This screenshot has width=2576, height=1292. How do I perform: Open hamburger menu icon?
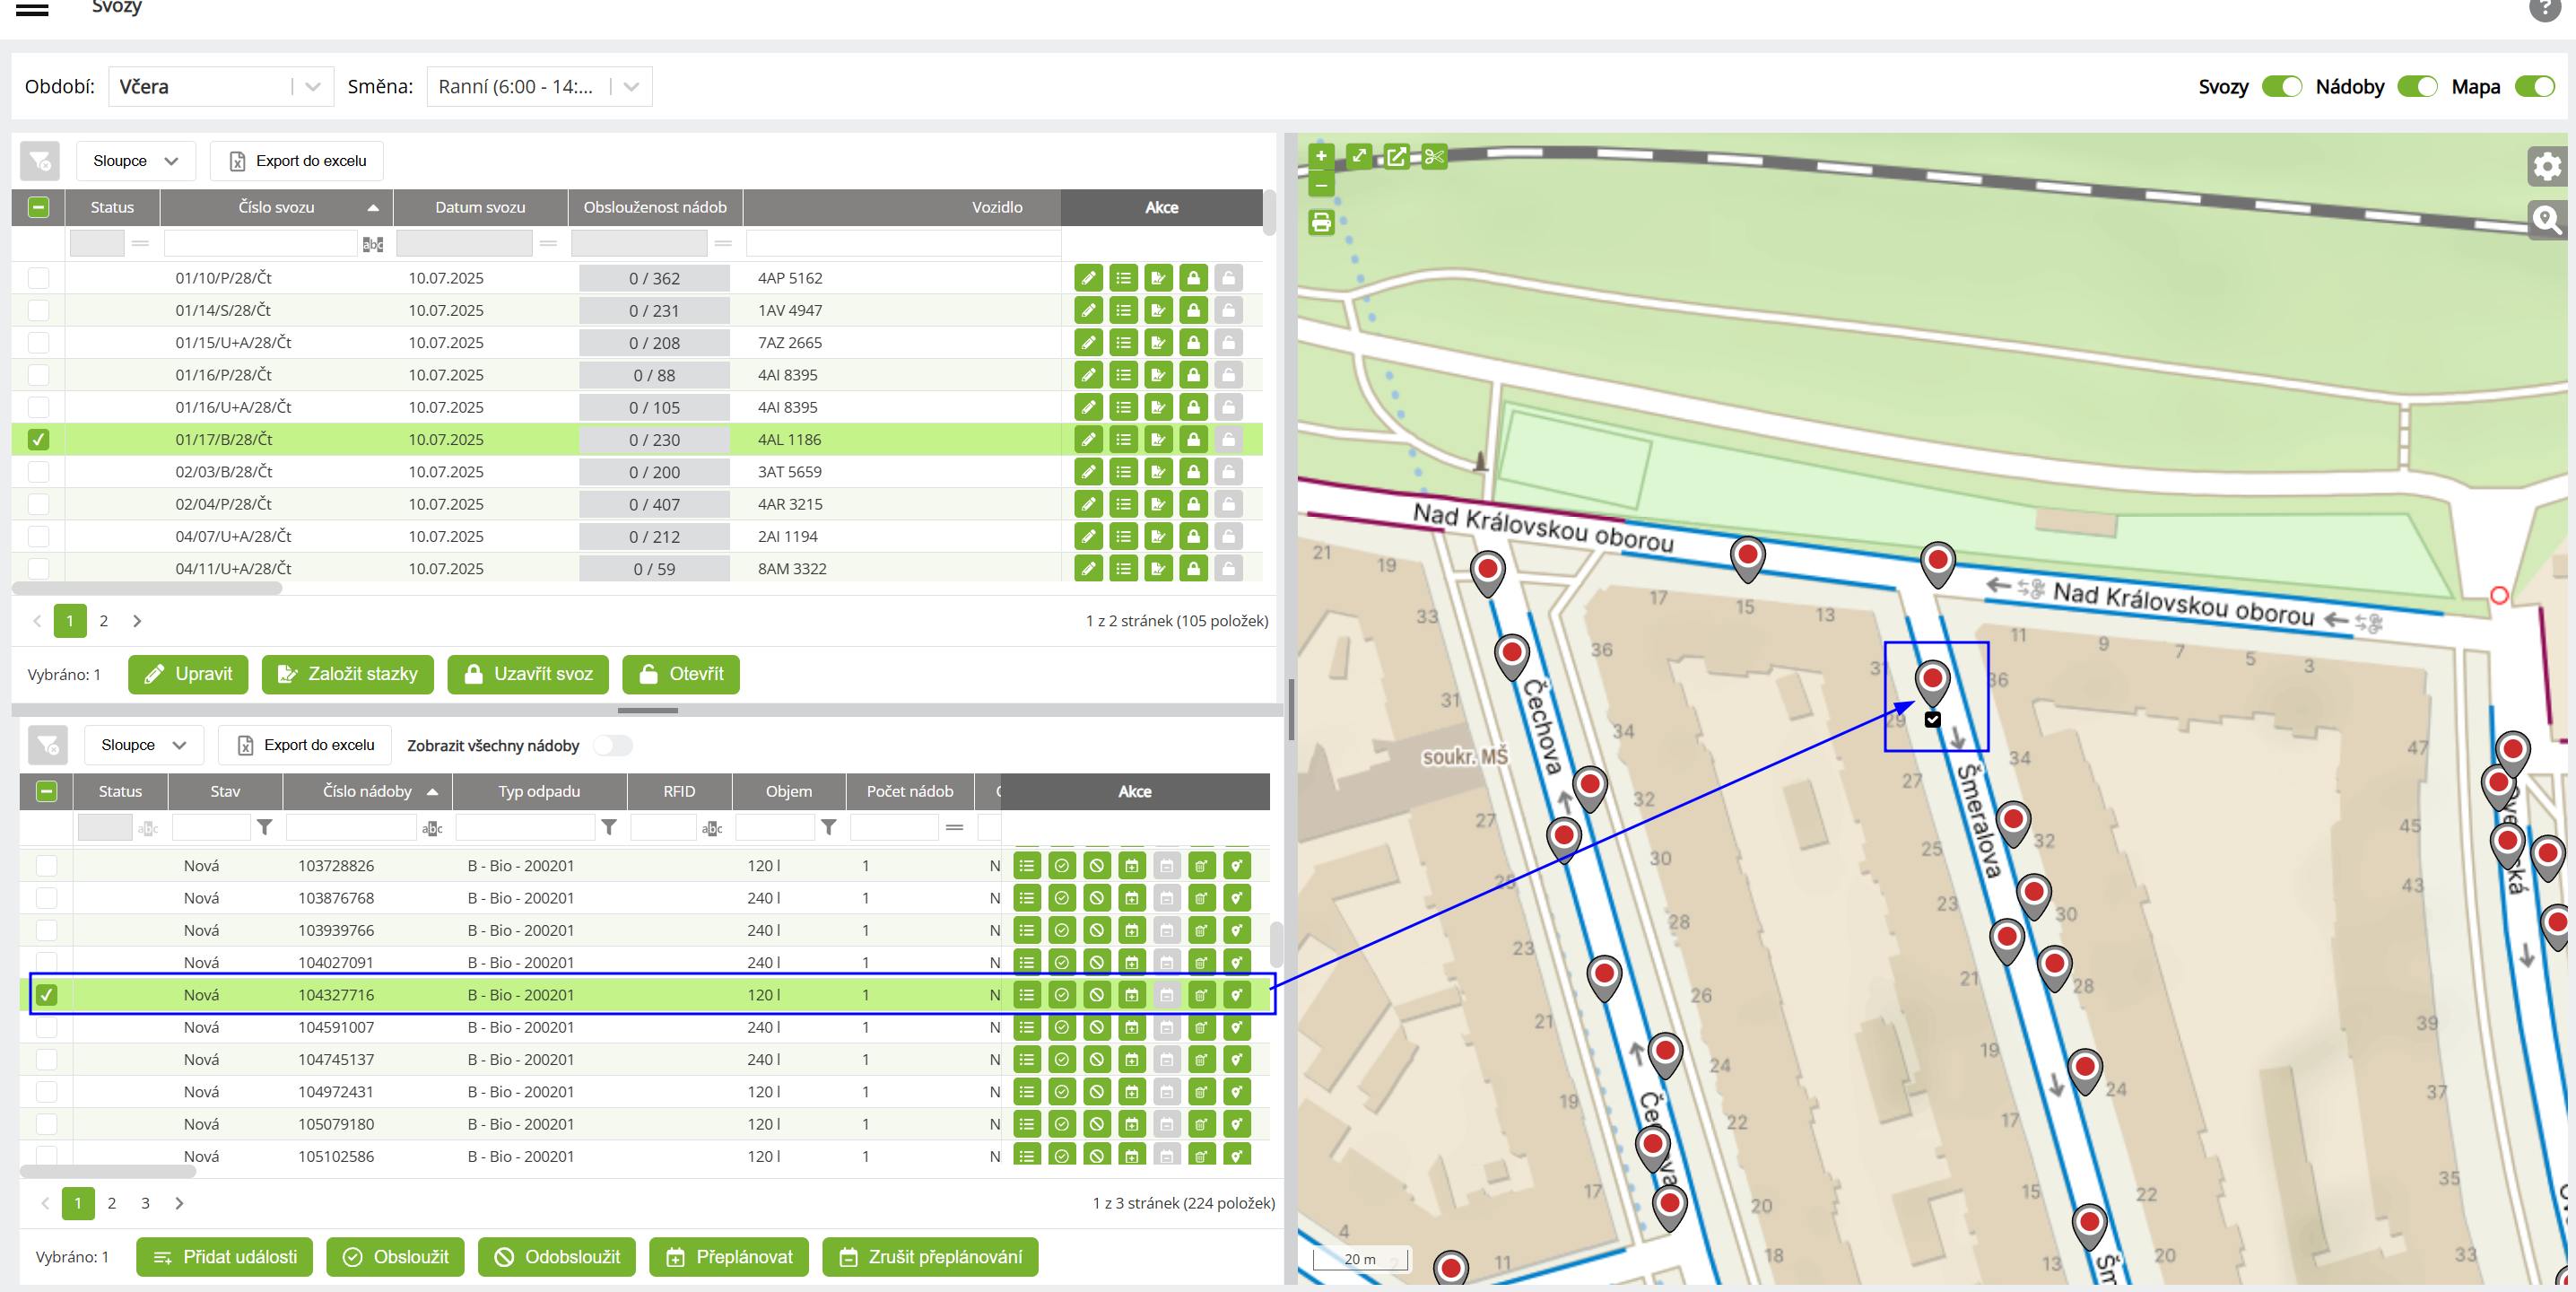click(32, 10)
